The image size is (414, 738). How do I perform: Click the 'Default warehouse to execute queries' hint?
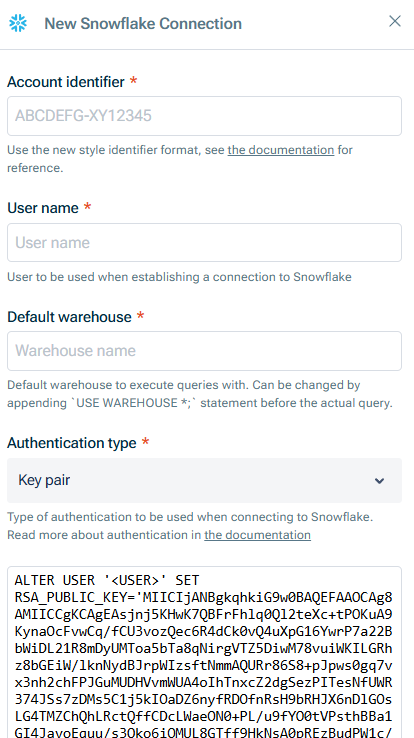coord(200,394)
